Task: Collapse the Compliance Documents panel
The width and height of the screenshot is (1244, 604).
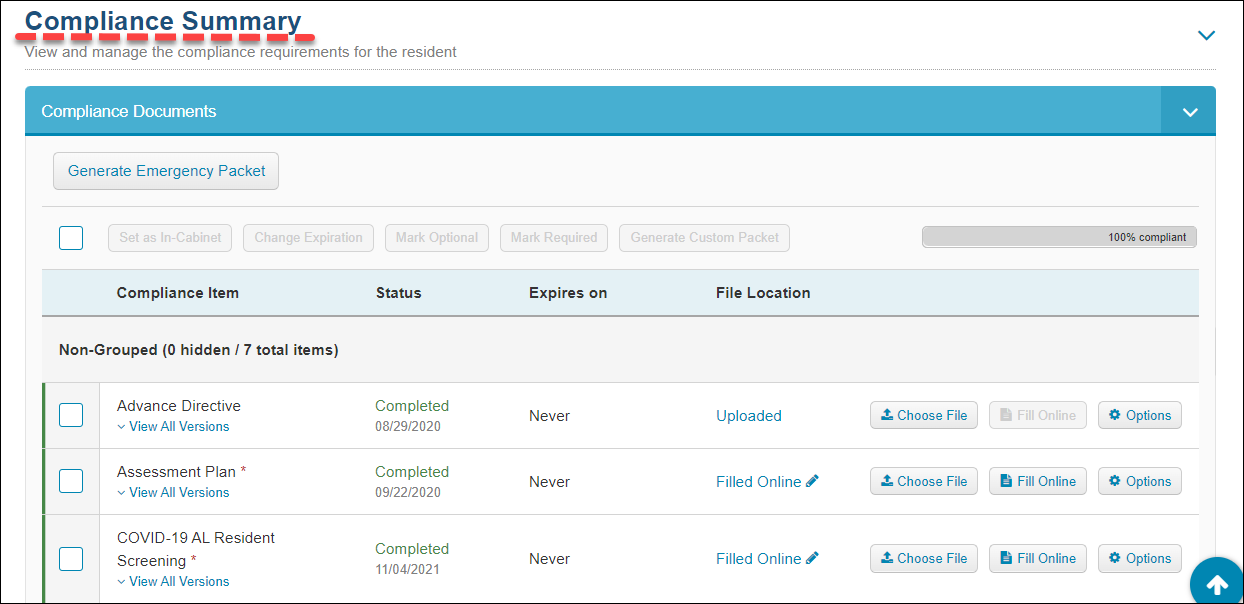Action: coord(1189,111)
